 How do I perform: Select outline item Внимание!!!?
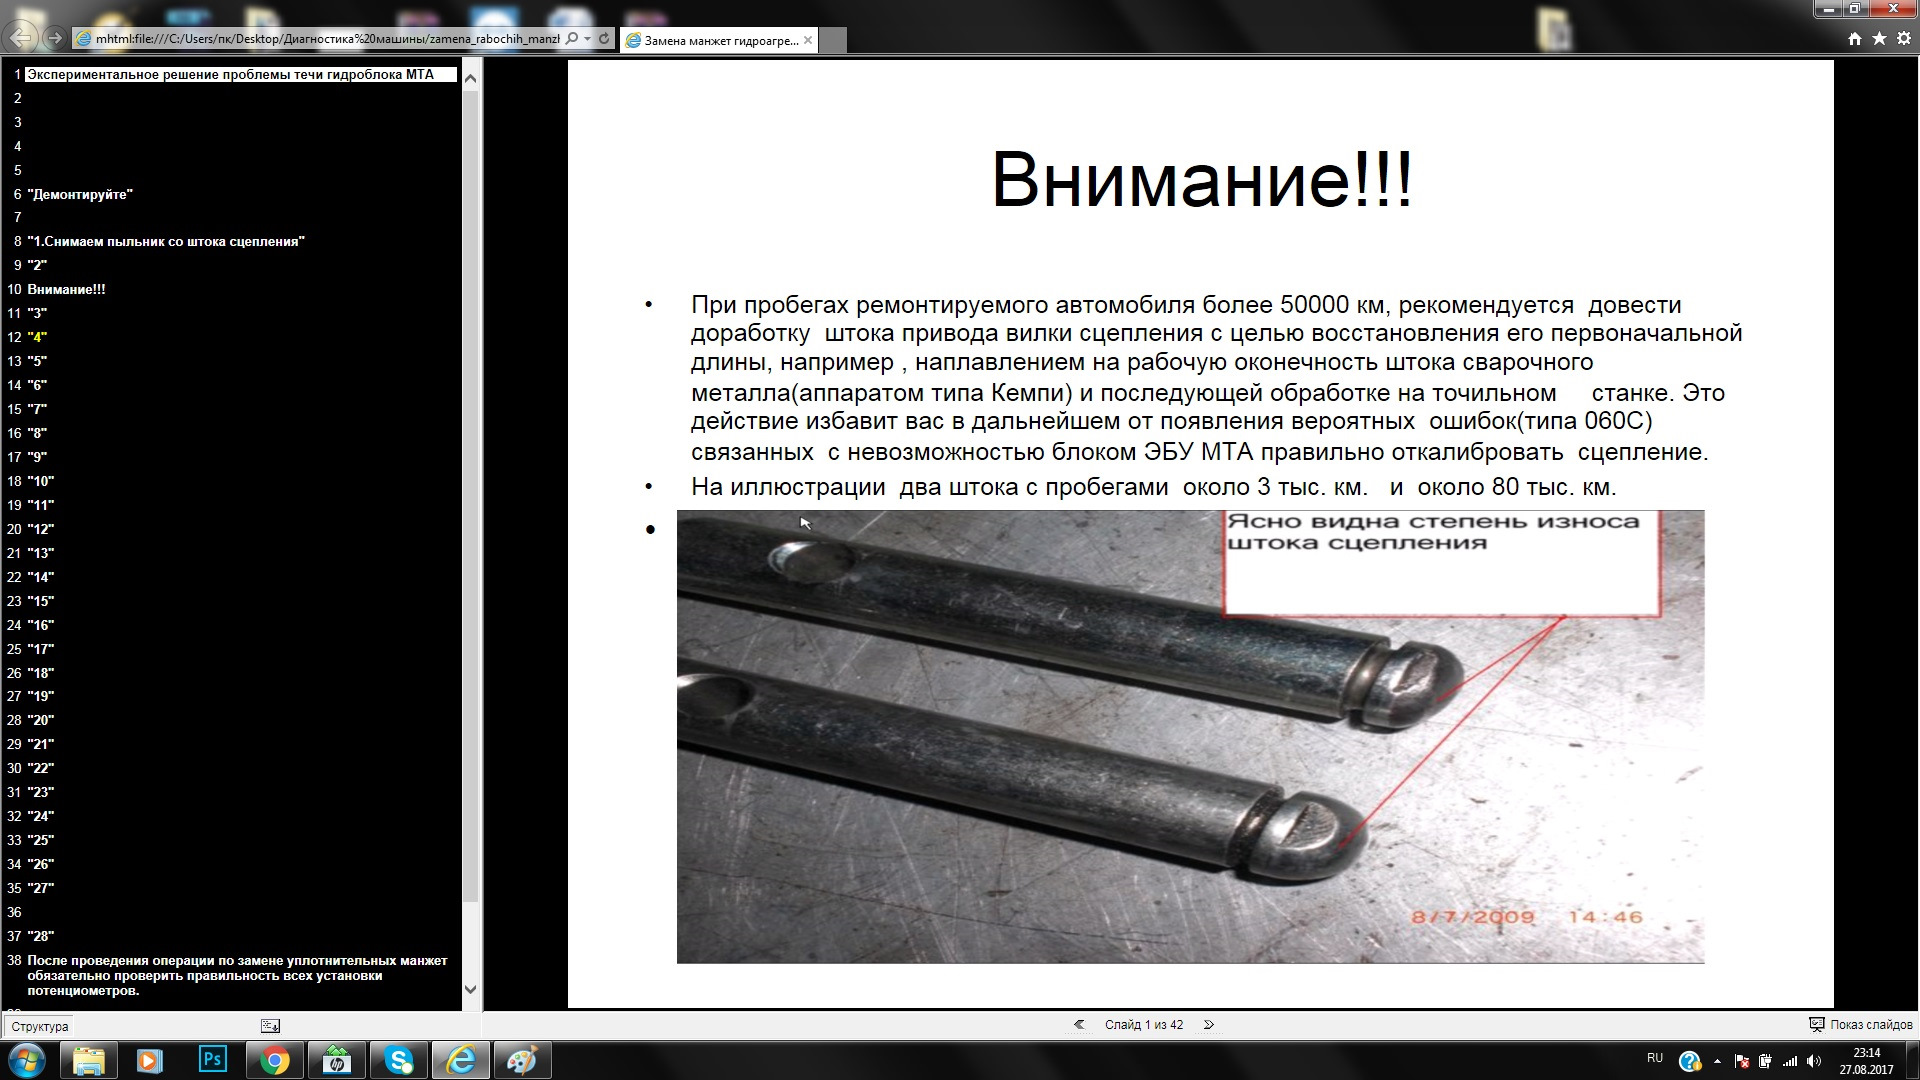(66, 289)
